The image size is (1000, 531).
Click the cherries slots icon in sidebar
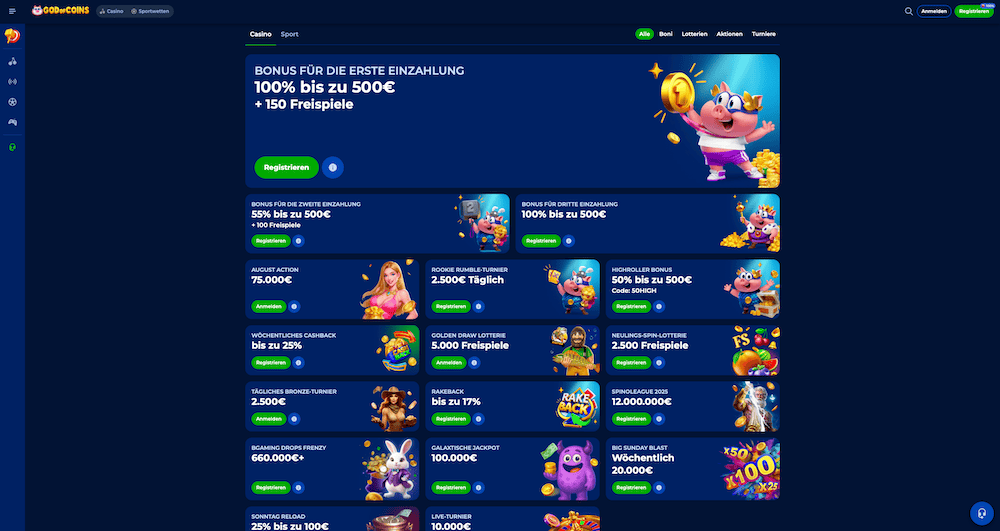point(12,62)
